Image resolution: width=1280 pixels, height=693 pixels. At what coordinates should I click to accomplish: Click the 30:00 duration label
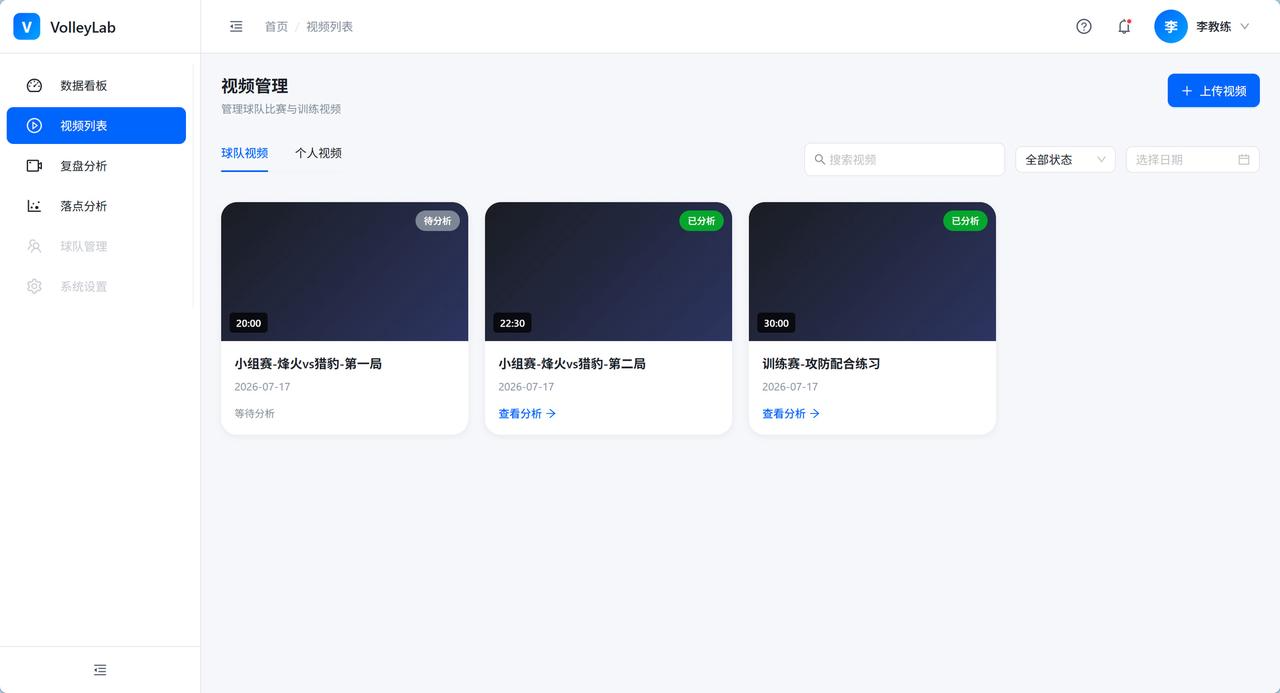point(776,323)
